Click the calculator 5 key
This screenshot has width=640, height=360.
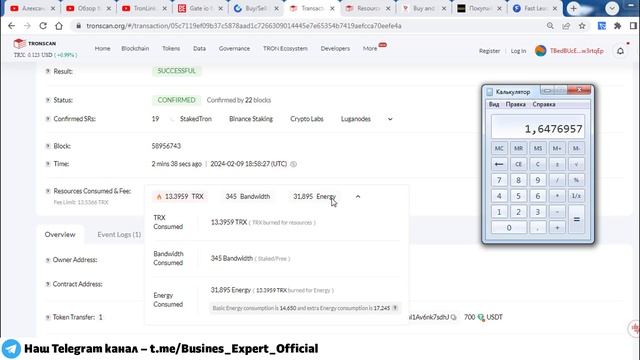point(518,196)
